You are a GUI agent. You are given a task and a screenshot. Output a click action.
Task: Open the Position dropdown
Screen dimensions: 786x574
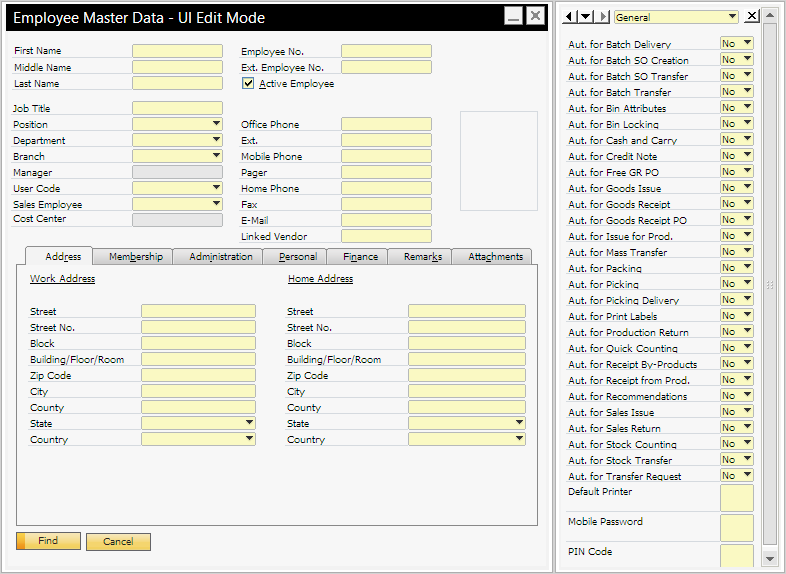(x=216, y=124)
